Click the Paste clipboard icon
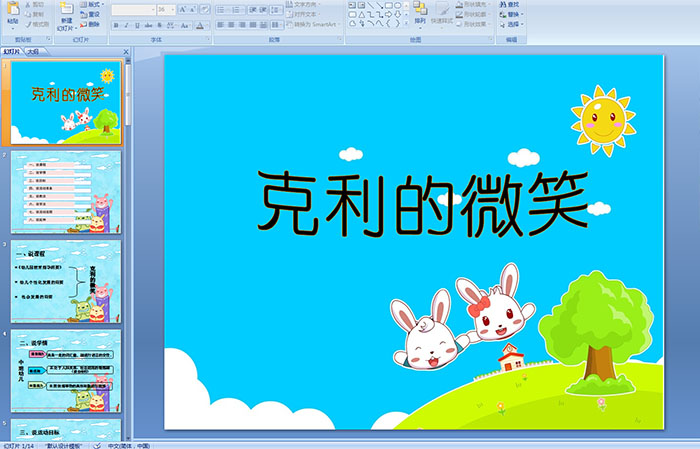700x449 pixels. pyautogui.click(x=13, y=8)
